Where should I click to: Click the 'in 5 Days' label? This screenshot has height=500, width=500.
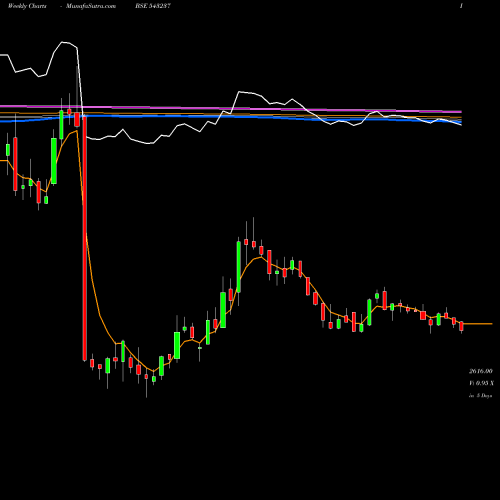click(480, 396)
